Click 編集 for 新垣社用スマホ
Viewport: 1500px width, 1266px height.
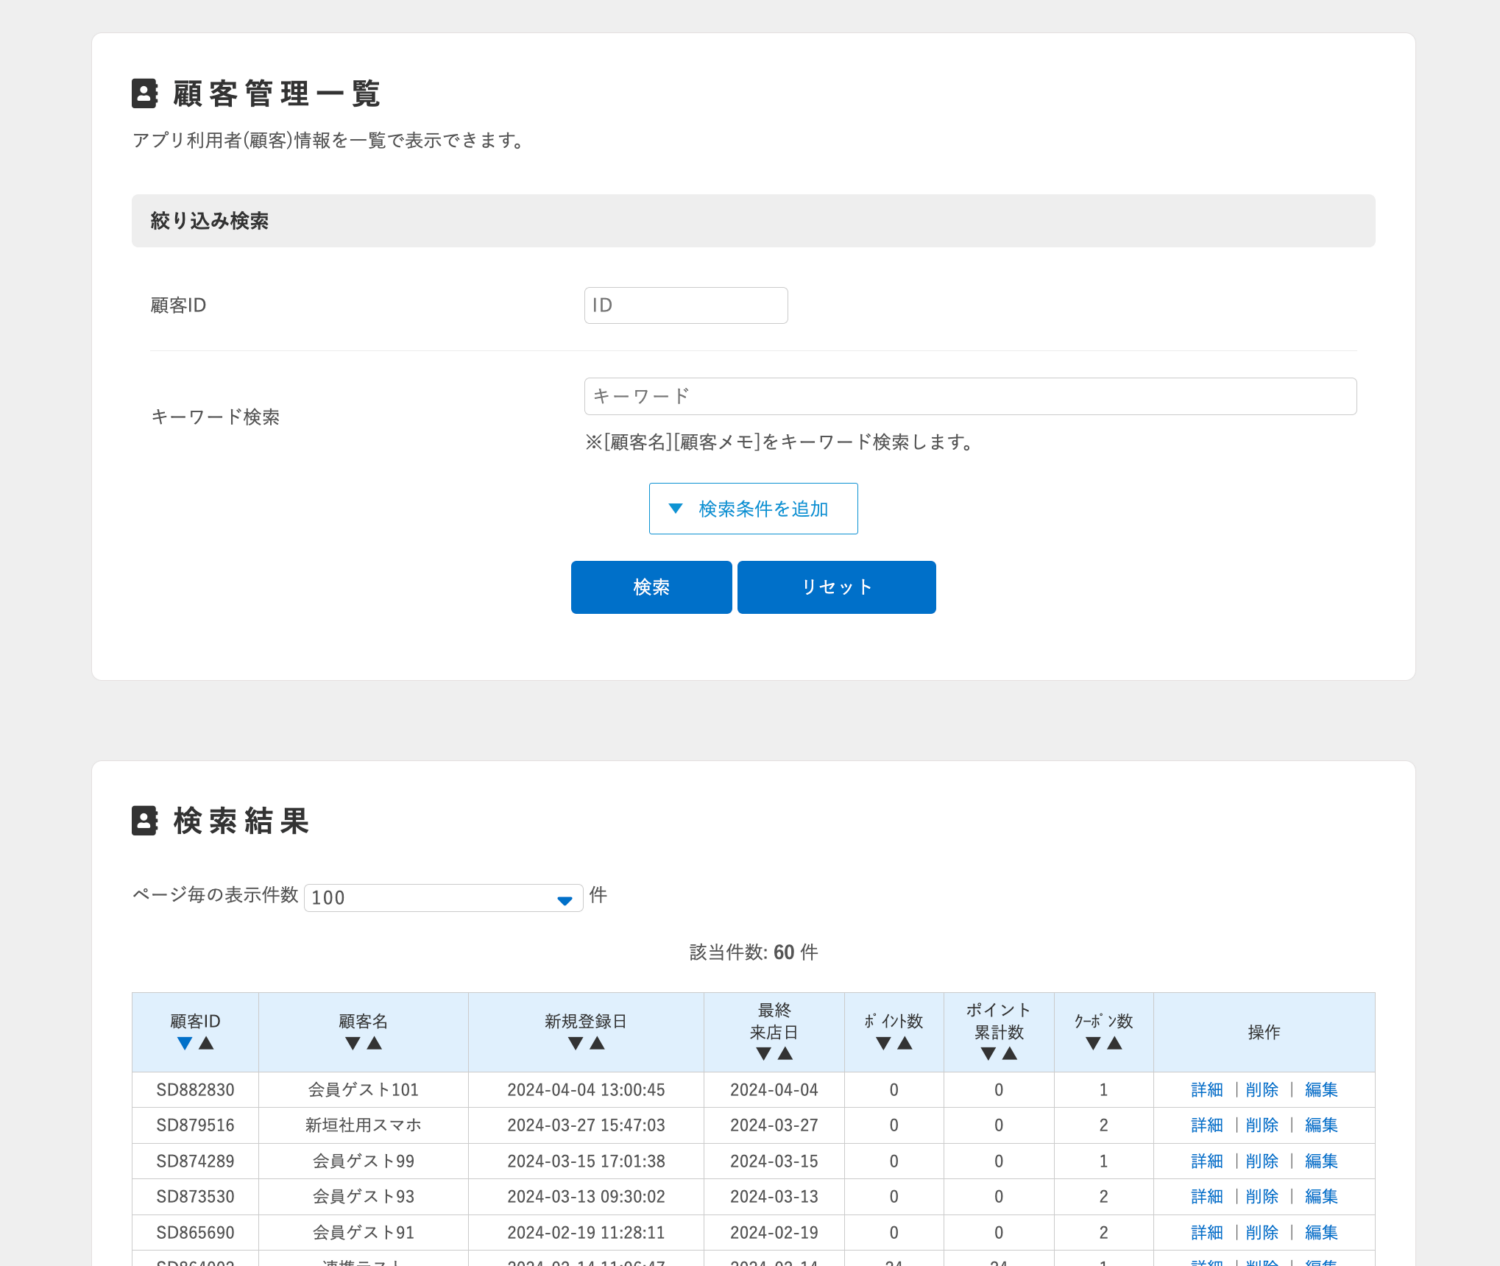(1321, 1125)
